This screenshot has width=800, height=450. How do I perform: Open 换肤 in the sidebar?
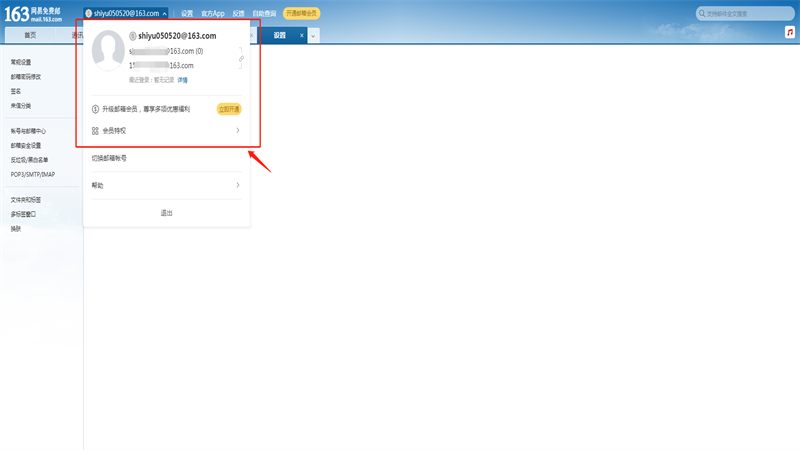point(16,229)
